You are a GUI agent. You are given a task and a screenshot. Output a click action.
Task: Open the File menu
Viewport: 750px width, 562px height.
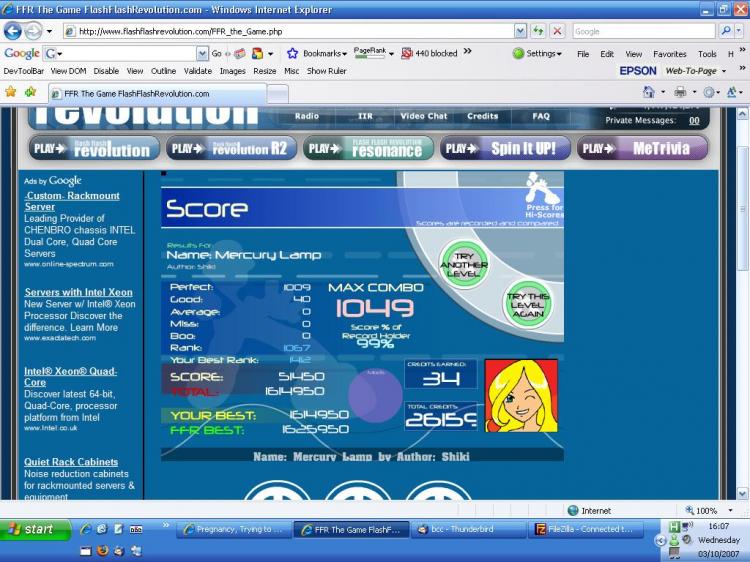(x=583, y=54)
